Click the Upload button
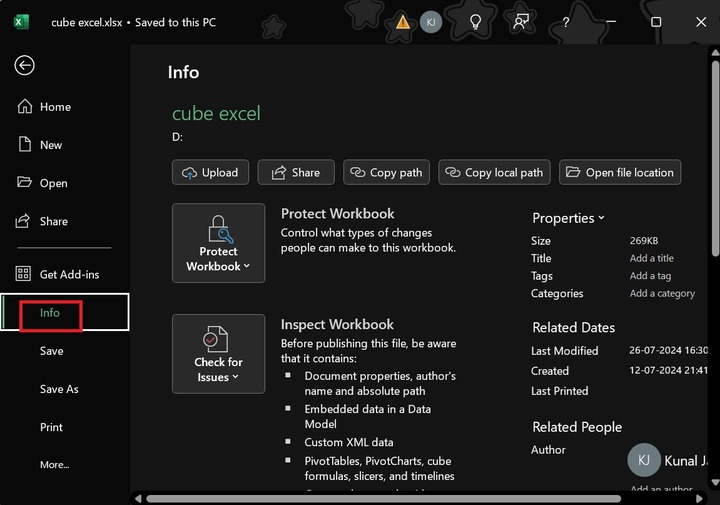The height and width of the screenshot is (505, 720). pyautogui.click(x=210, y=172)
